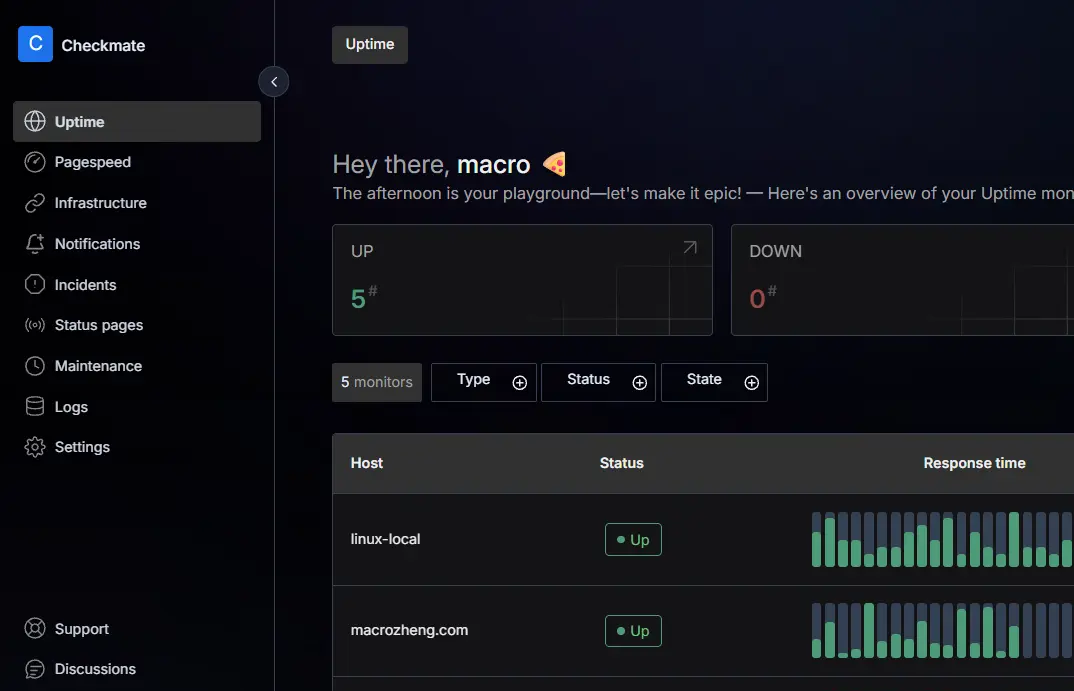Click the Uptime breadcrumb tab
The image size is (1074, 691).
tap(370, 45)
